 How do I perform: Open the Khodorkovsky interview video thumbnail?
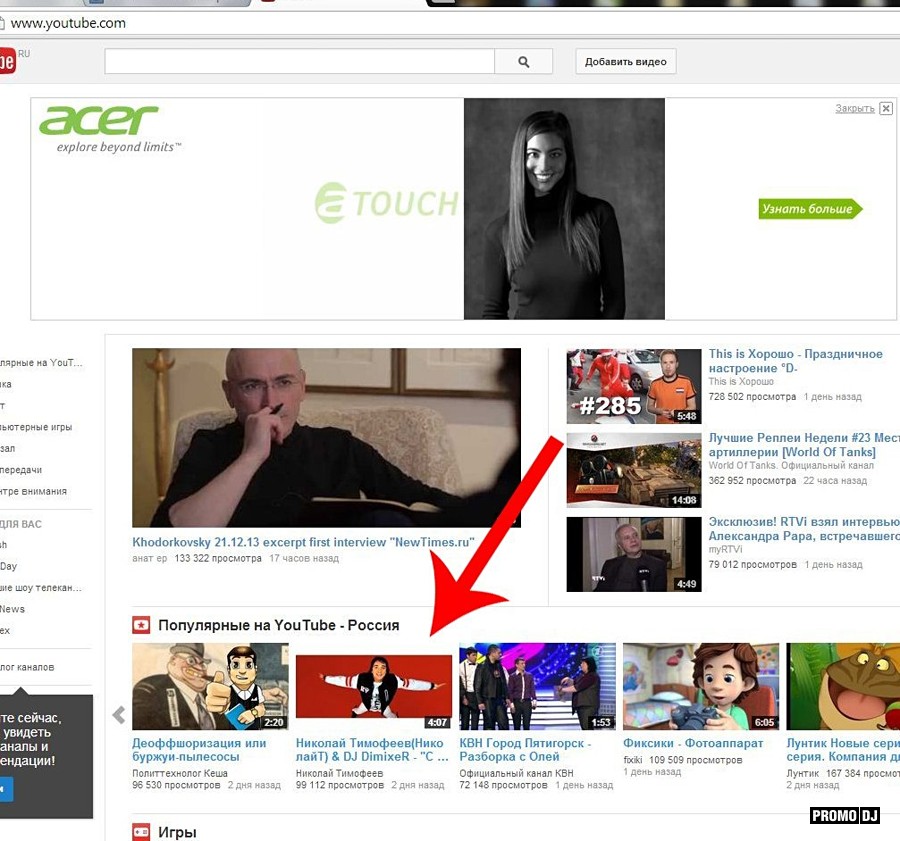coord(327,437)
